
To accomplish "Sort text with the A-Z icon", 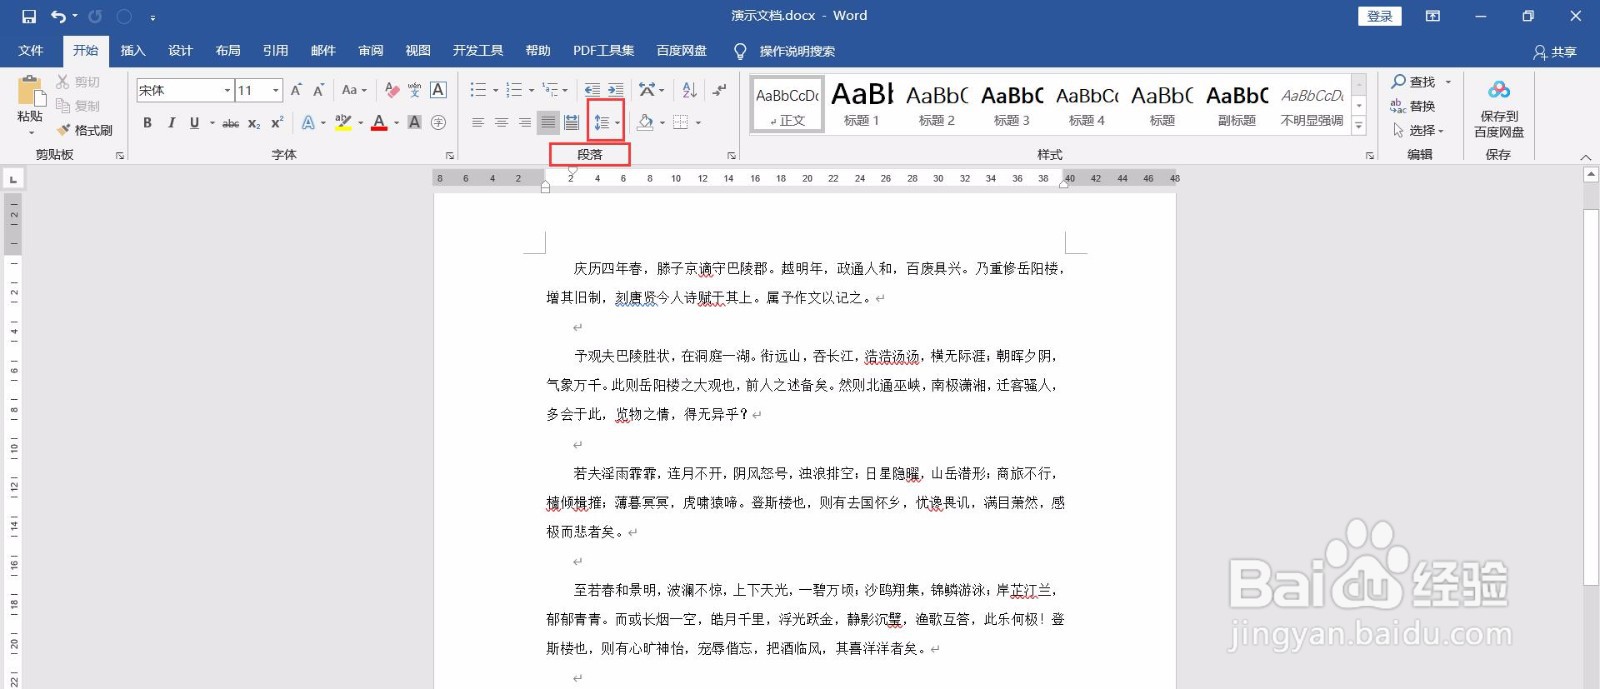I will [x=689, y=90].
